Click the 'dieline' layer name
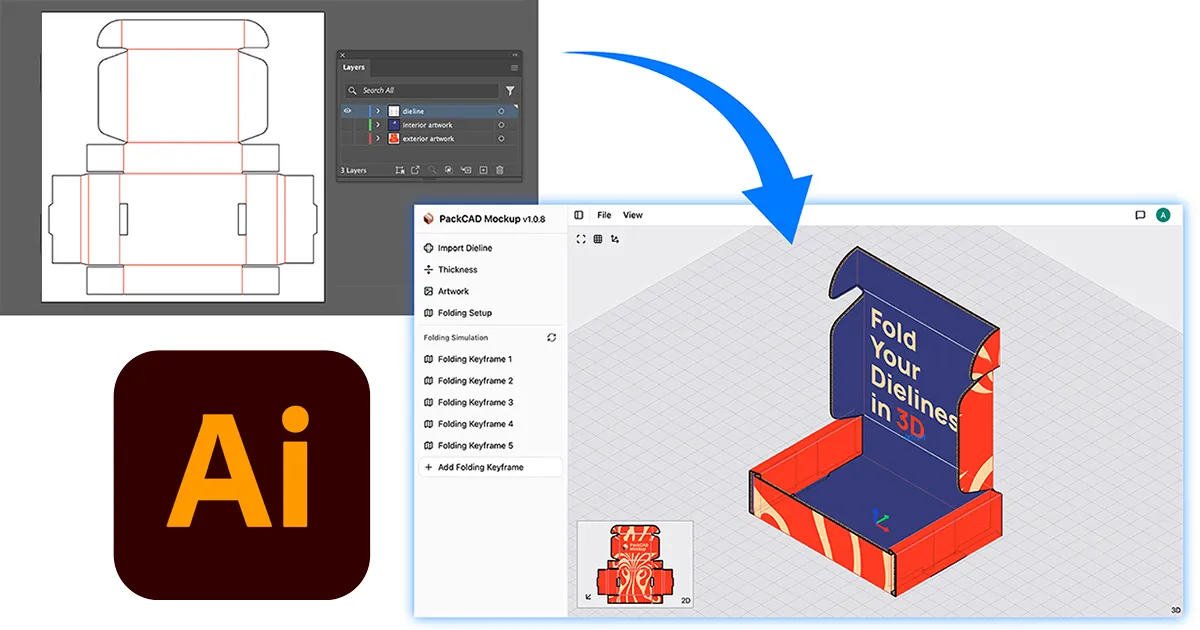This screenshot has height=630, width=1200. tap(413, 111)
